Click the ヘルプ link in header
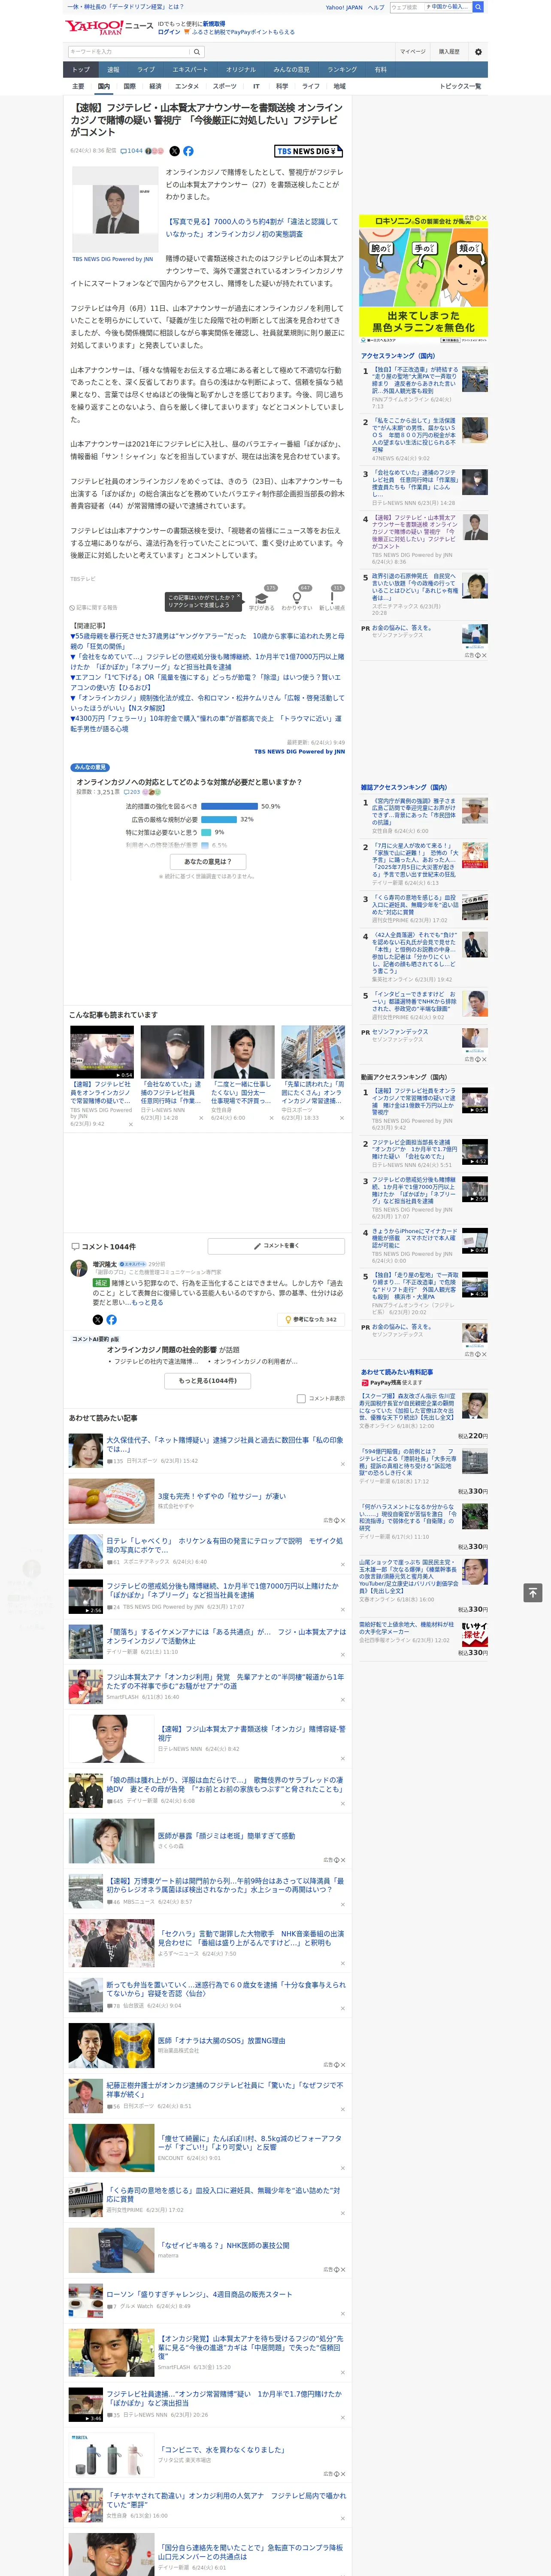The width and height of the screenshot is (551, 2576). pyautogui.click(x=376, y=7)
